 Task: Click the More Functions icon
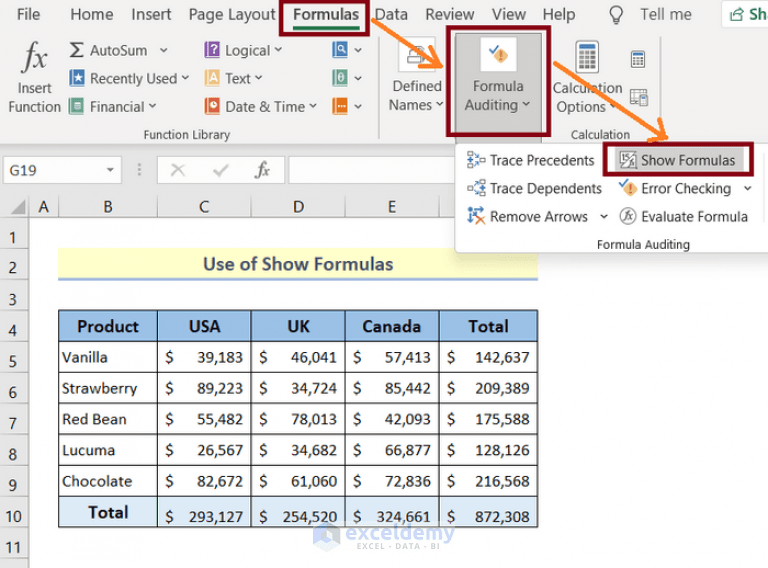coord(340,106)
